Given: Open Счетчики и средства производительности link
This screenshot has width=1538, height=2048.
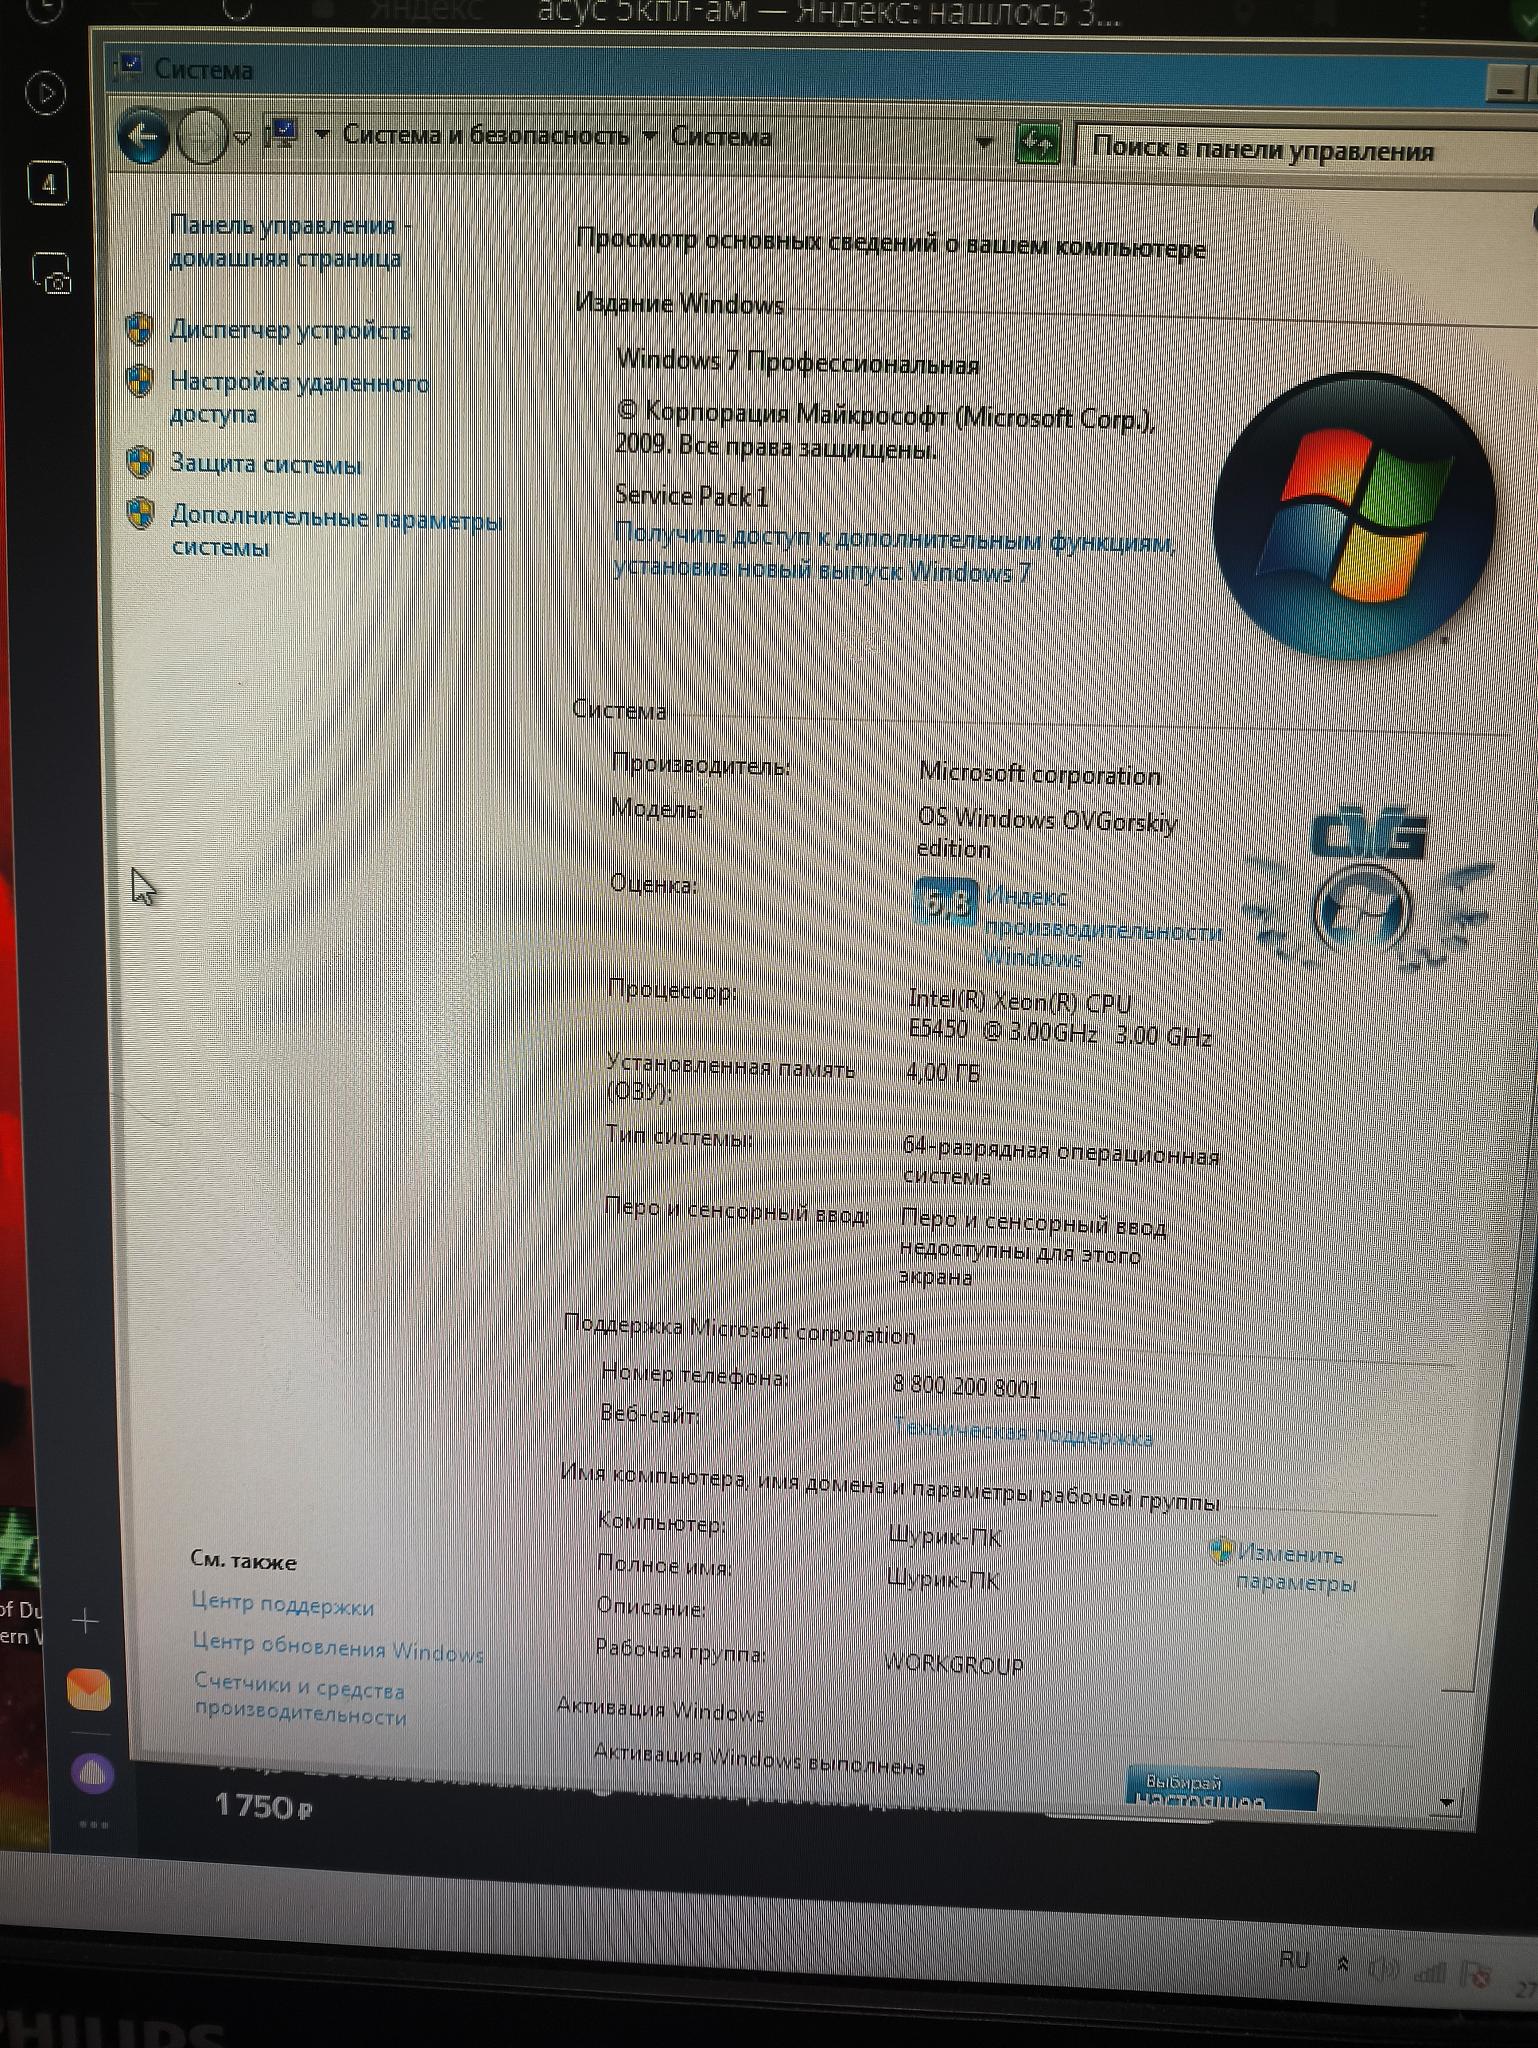Looking at the screenshot, I should pos(300,1701).
